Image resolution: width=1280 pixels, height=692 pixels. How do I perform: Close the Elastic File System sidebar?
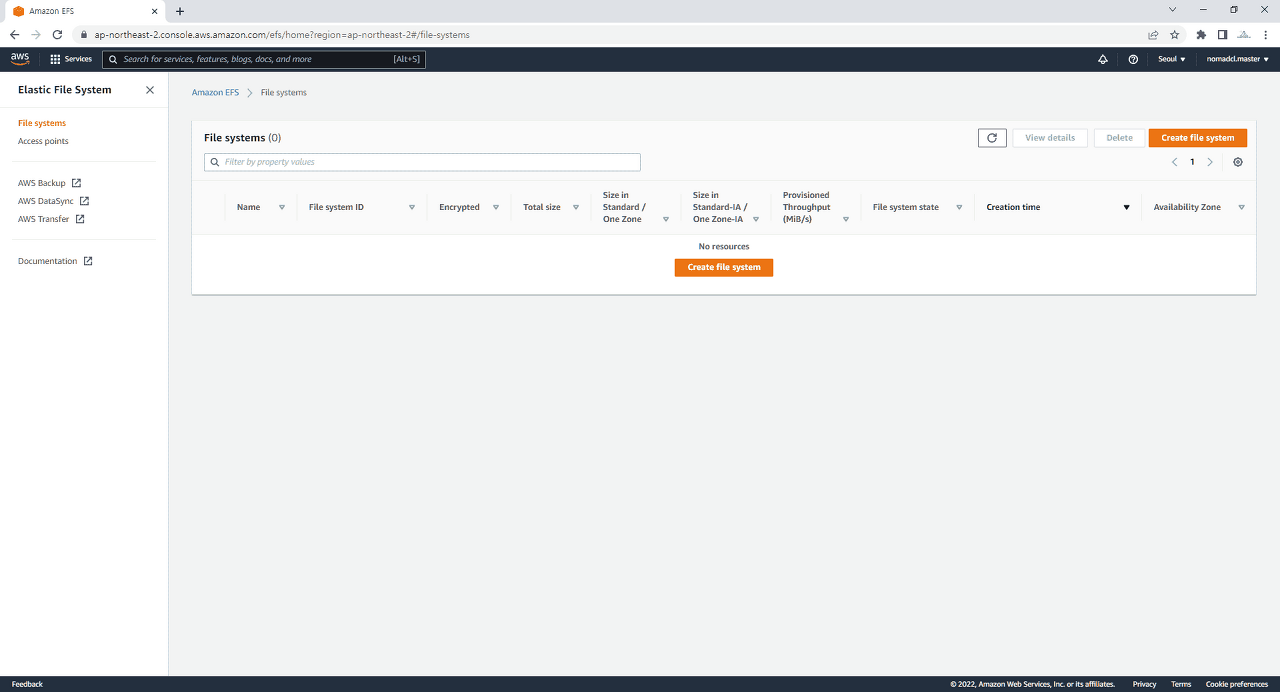tap(150, 90)
